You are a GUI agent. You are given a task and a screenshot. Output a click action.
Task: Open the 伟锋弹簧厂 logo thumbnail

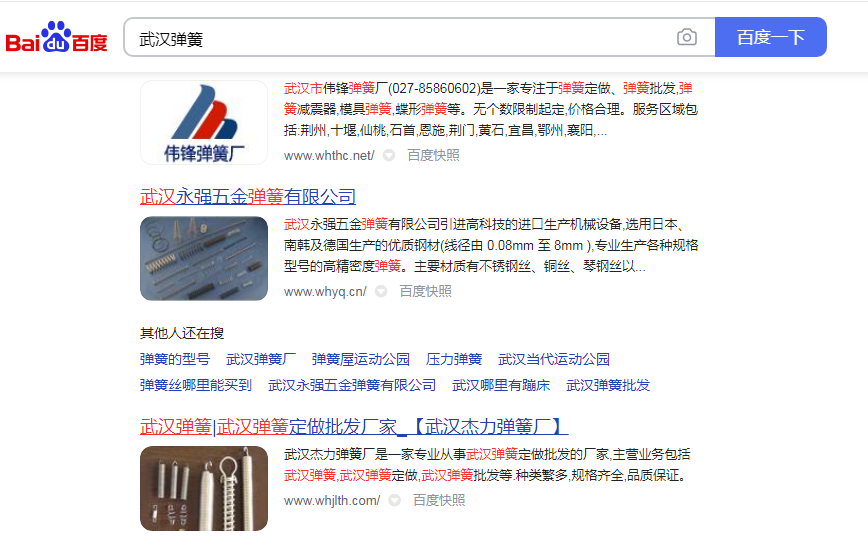click(x=204, y=122)
